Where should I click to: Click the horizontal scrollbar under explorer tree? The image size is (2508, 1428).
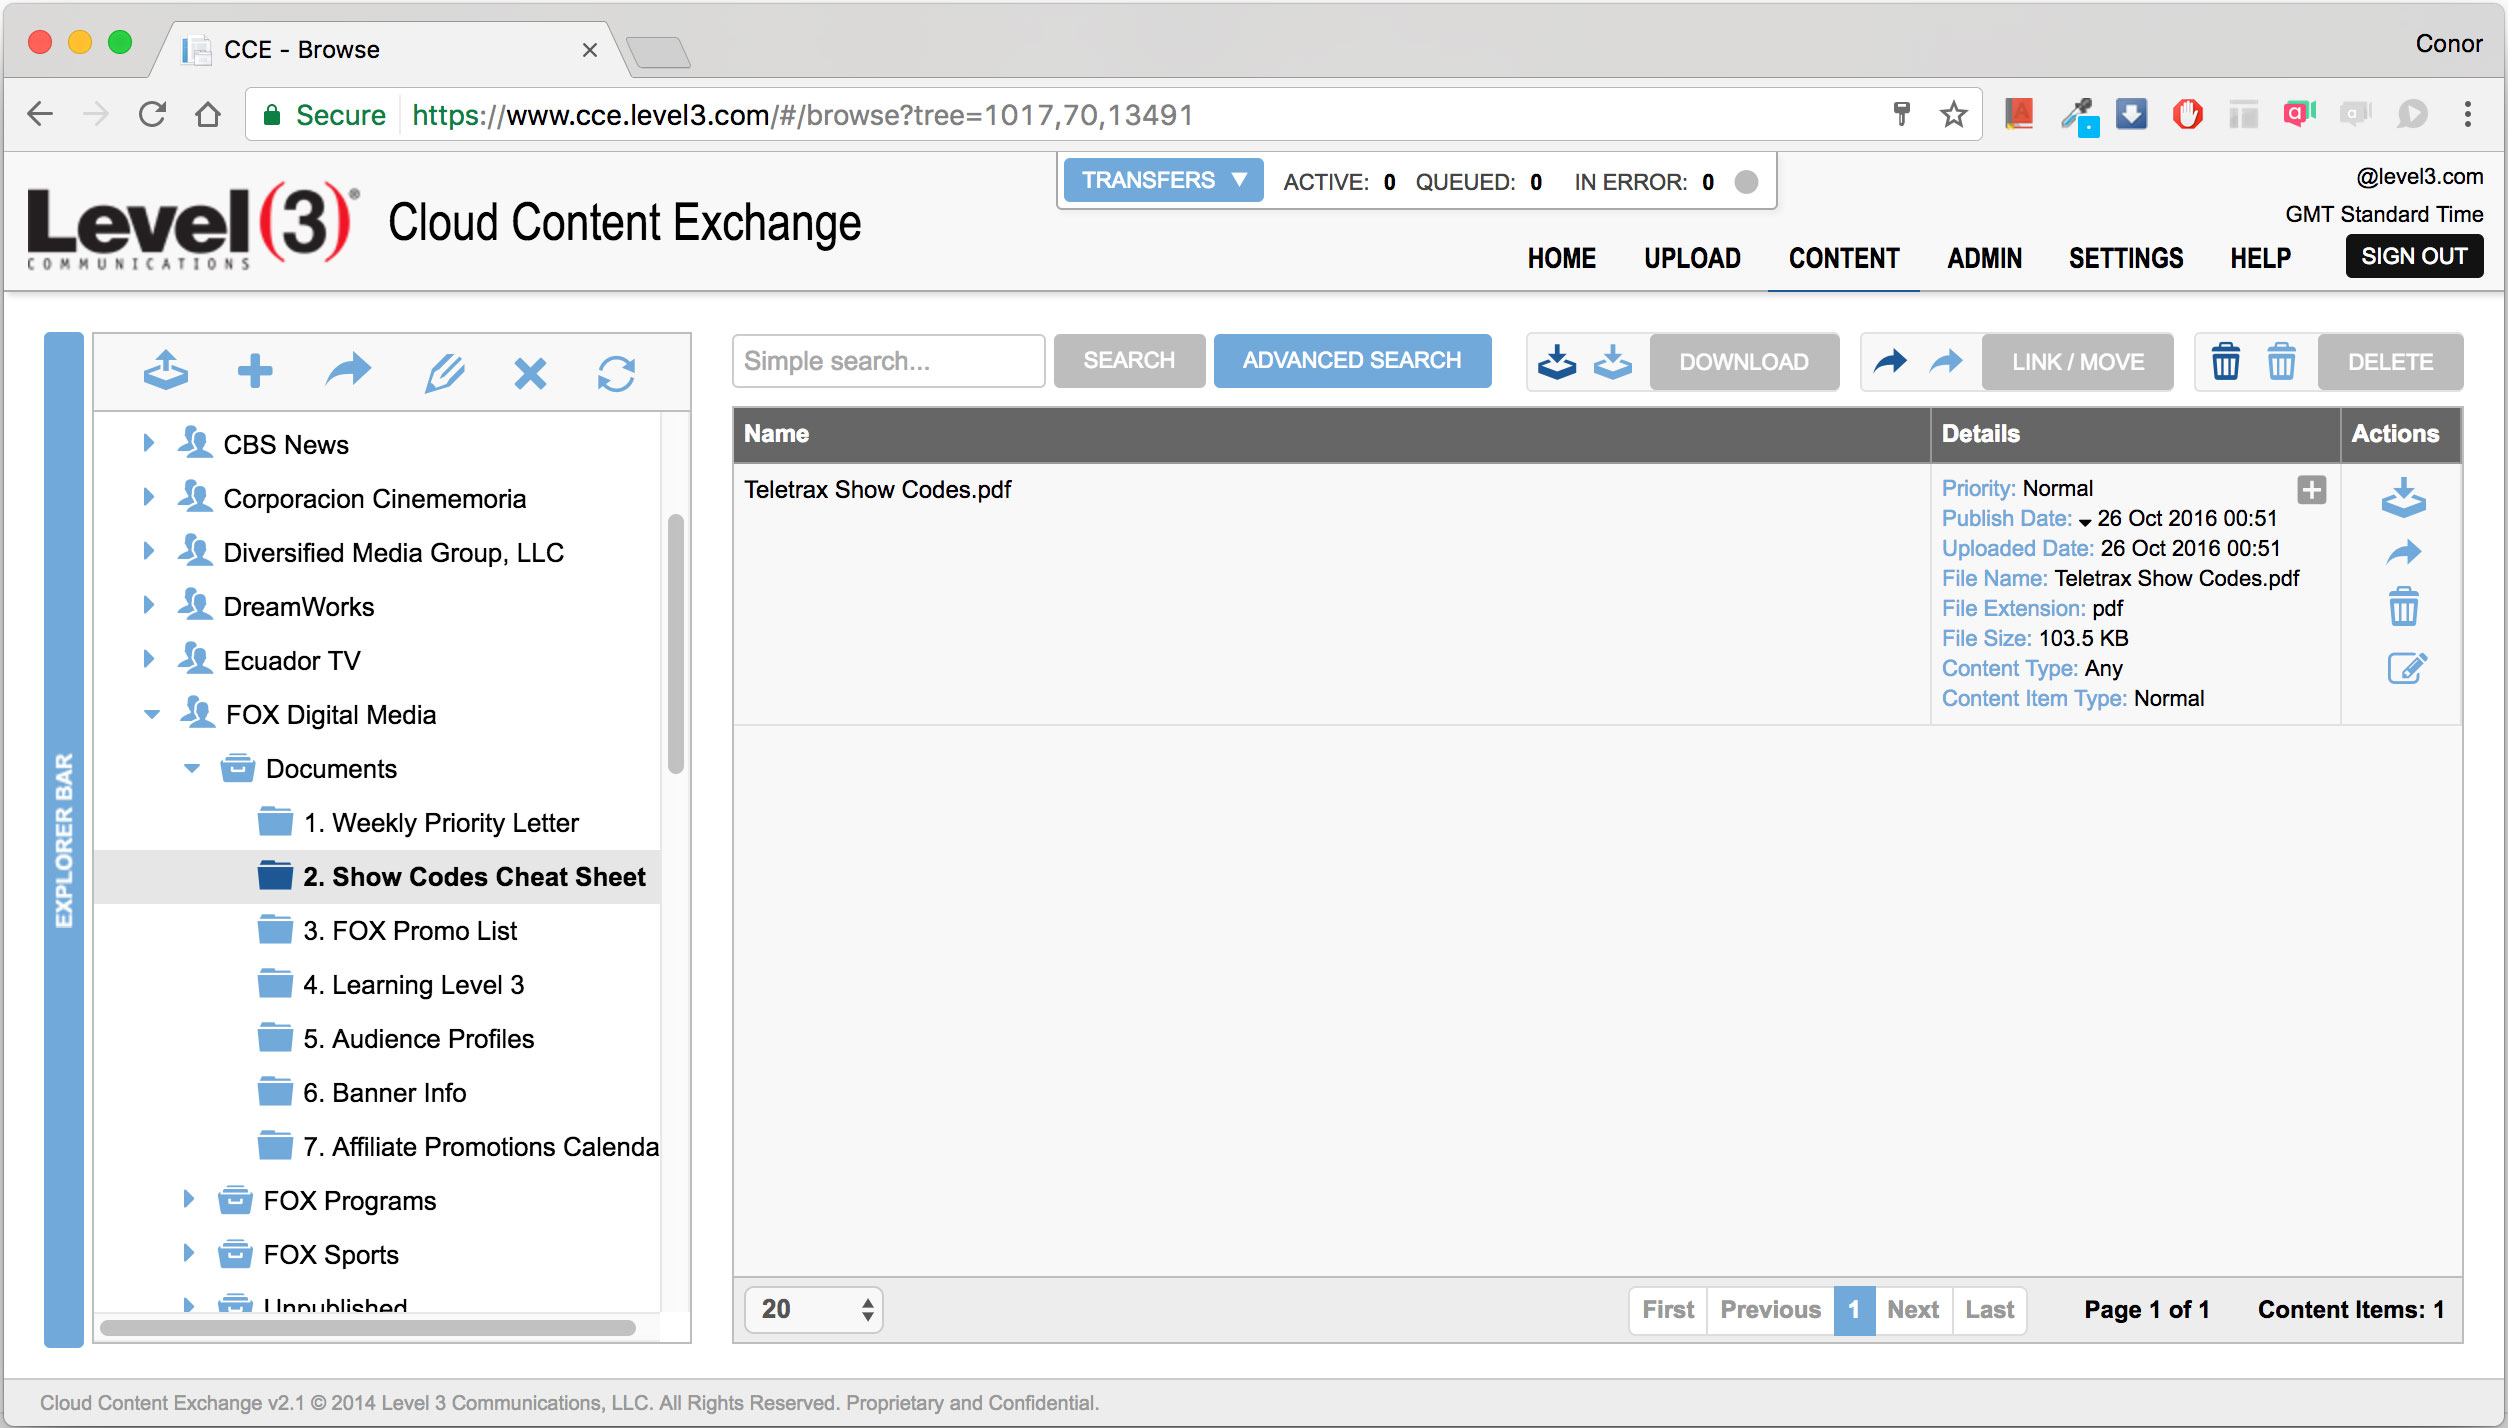tap(368, 1327)
